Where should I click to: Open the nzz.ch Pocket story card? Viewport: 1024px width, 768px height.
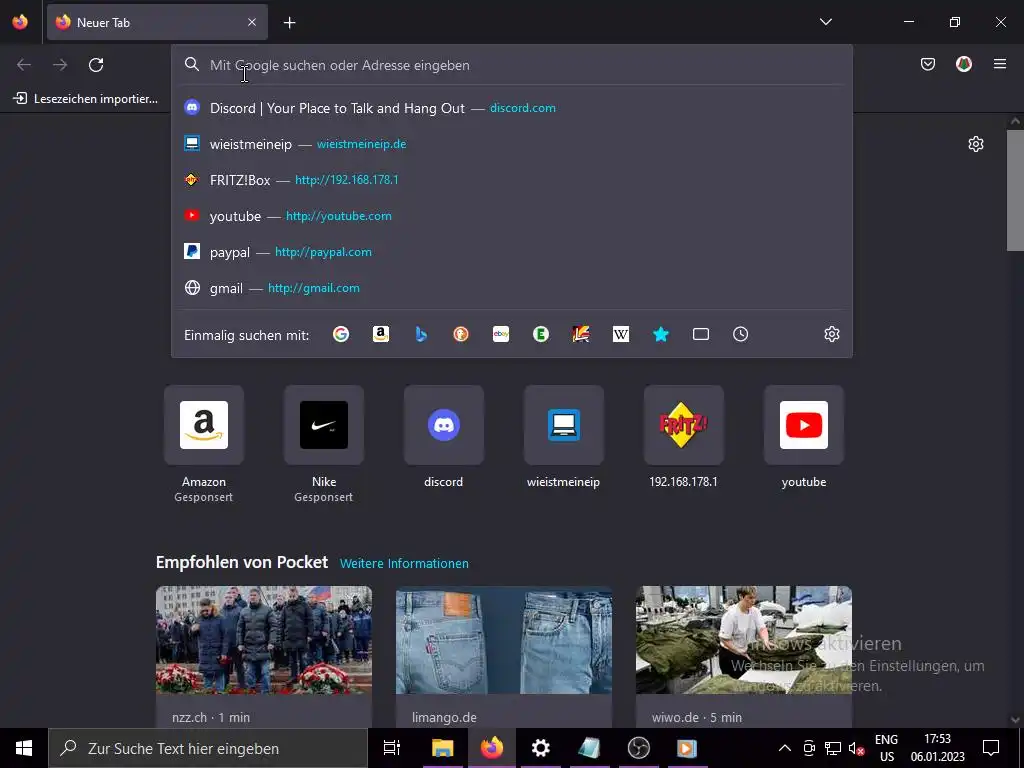(264, 656)
